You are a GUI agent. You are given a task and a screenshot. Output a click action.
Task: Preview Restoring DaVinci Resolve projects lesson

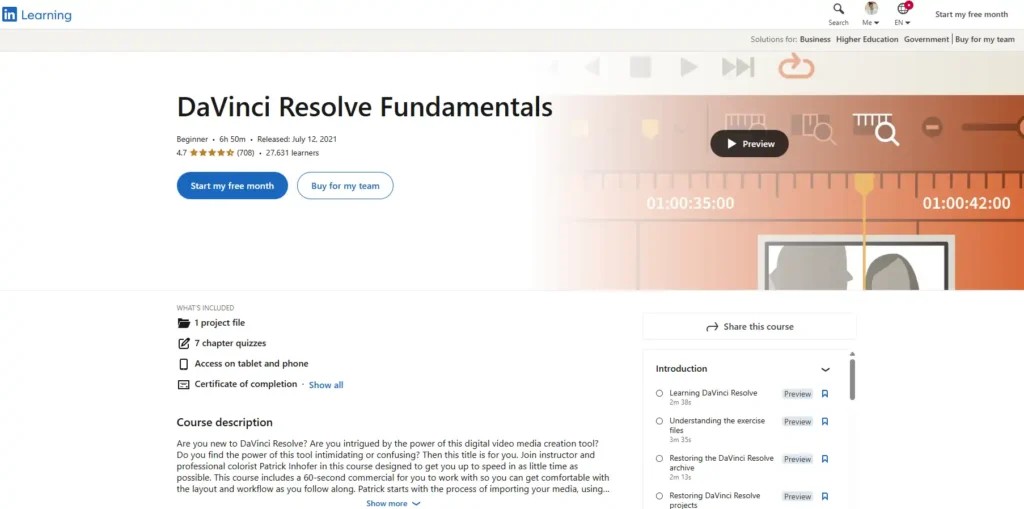(x=797, y=497)
